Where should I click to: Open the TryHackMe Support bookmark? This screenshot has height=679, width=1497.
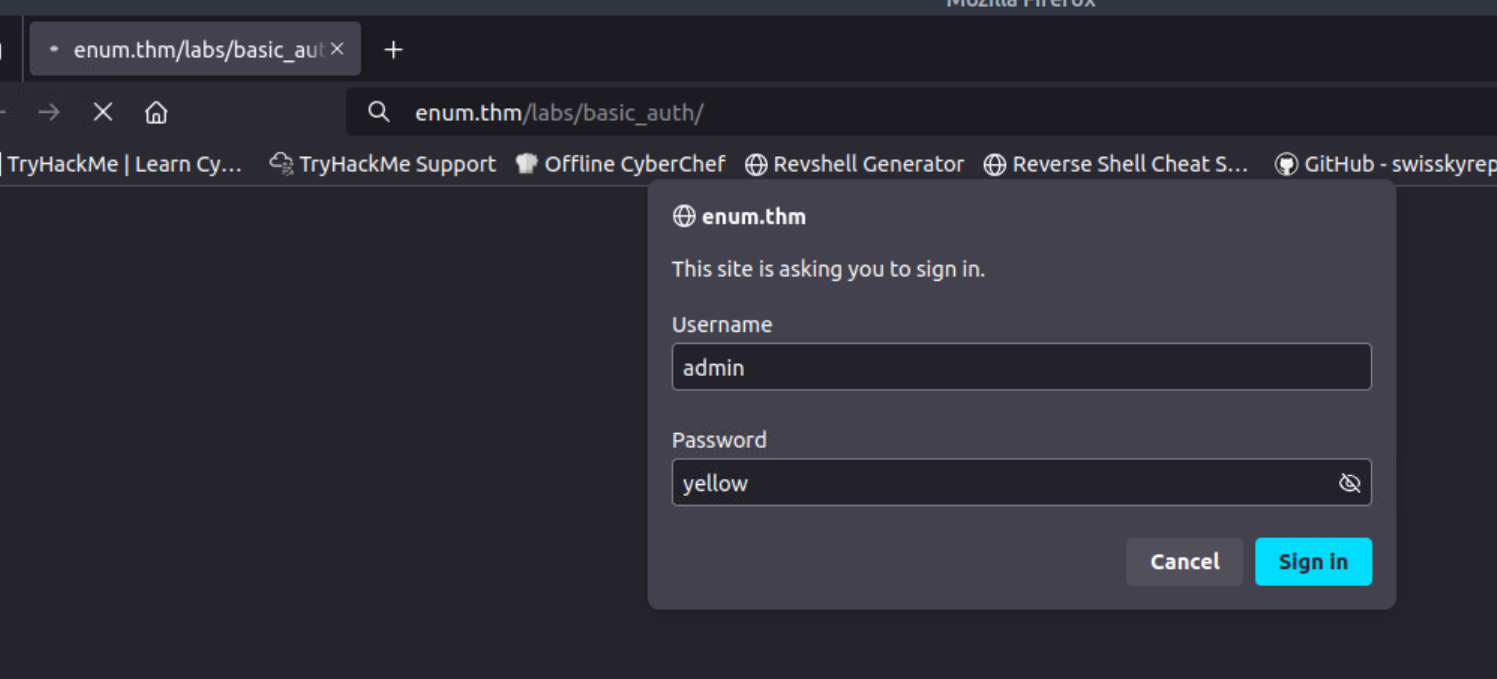383,164
